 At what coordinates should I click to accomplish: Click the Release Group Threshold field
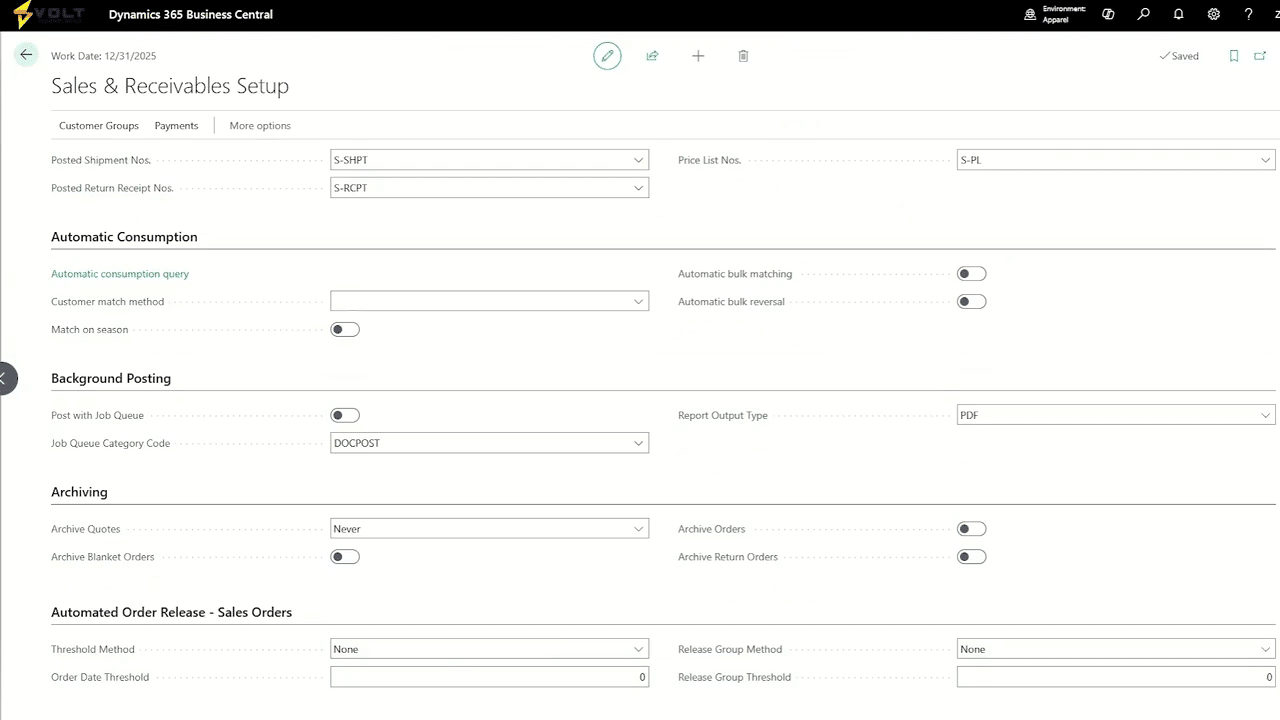pyautogui.click(x=1116, y=677)
